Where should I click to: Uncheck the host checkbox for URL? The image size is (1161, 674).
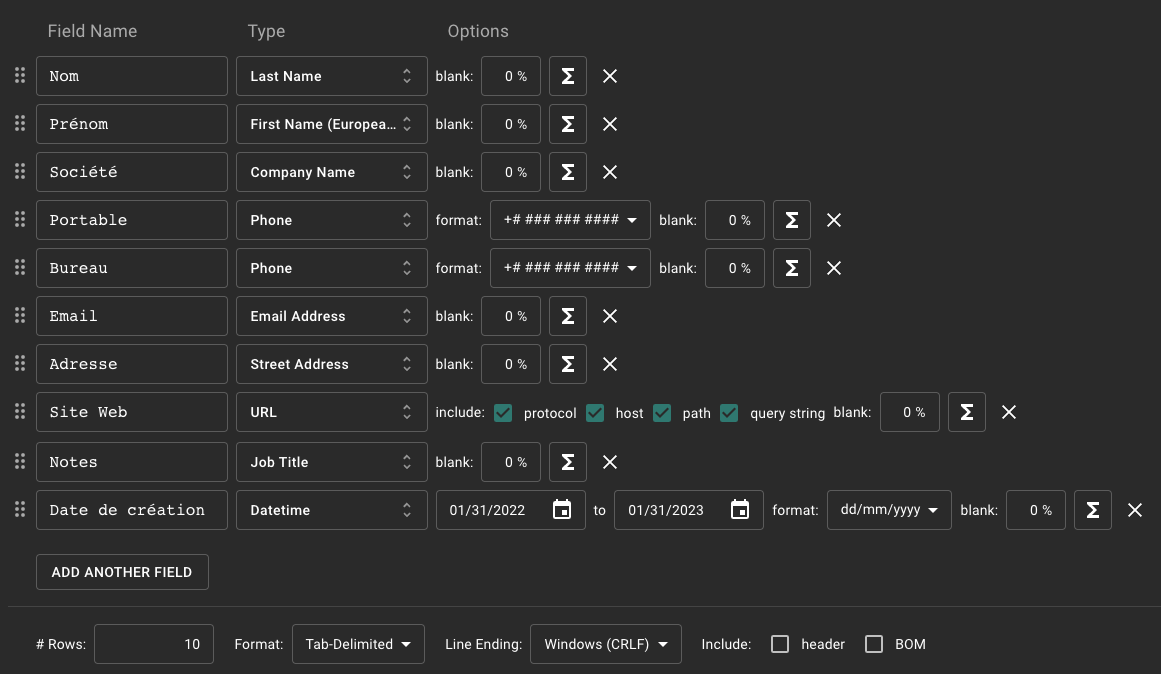point(595,413)
